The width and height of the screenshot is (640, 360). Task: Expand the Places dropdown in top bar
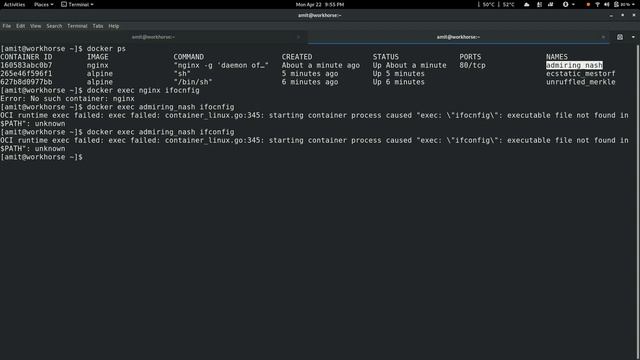pos(43,4)
